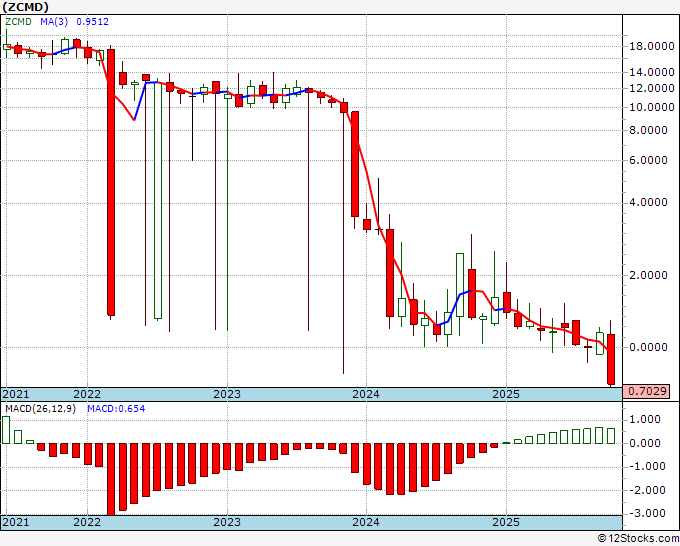Viewport: 680px width, 546px height.
Task: Open the 12Stocks.com copyright link
Action: pyautogui.click(x=638, y=539)
